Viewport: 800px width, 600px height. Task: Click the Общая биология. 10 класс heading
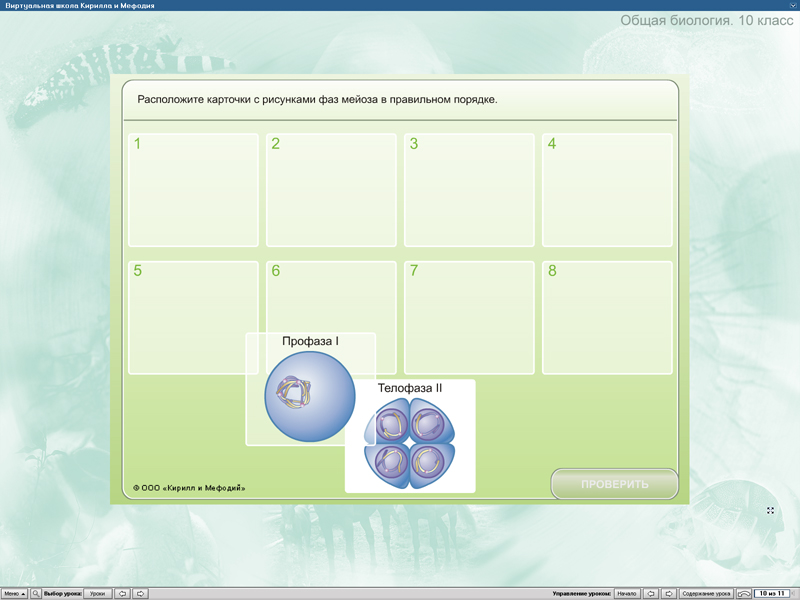tap(707, 20)
